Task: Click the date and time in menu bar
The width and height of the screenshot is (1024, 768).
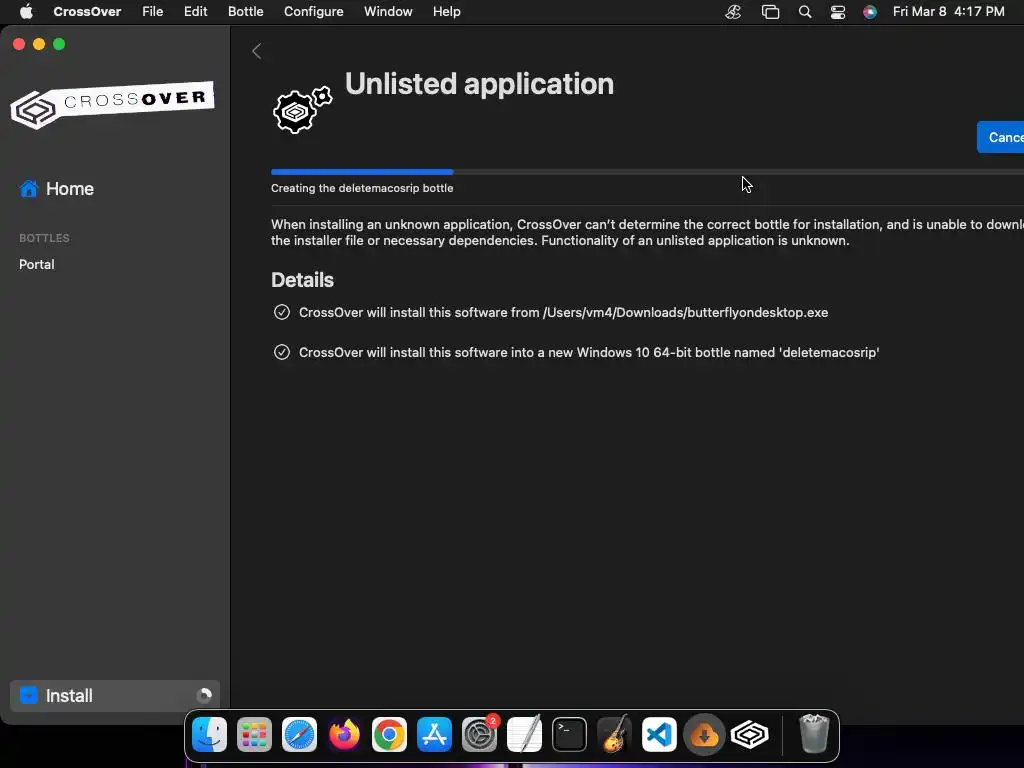Action: coord(948,12)
